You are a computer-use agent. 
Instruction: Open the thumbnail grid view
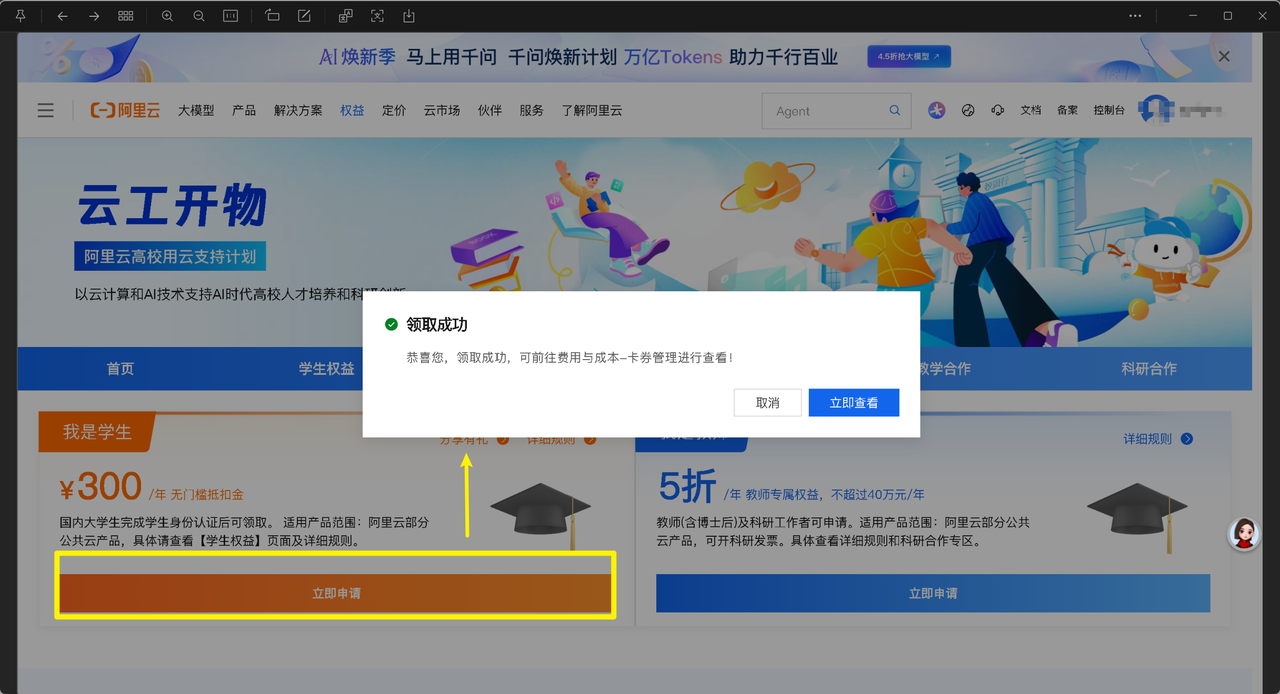[x=126, y=16]
